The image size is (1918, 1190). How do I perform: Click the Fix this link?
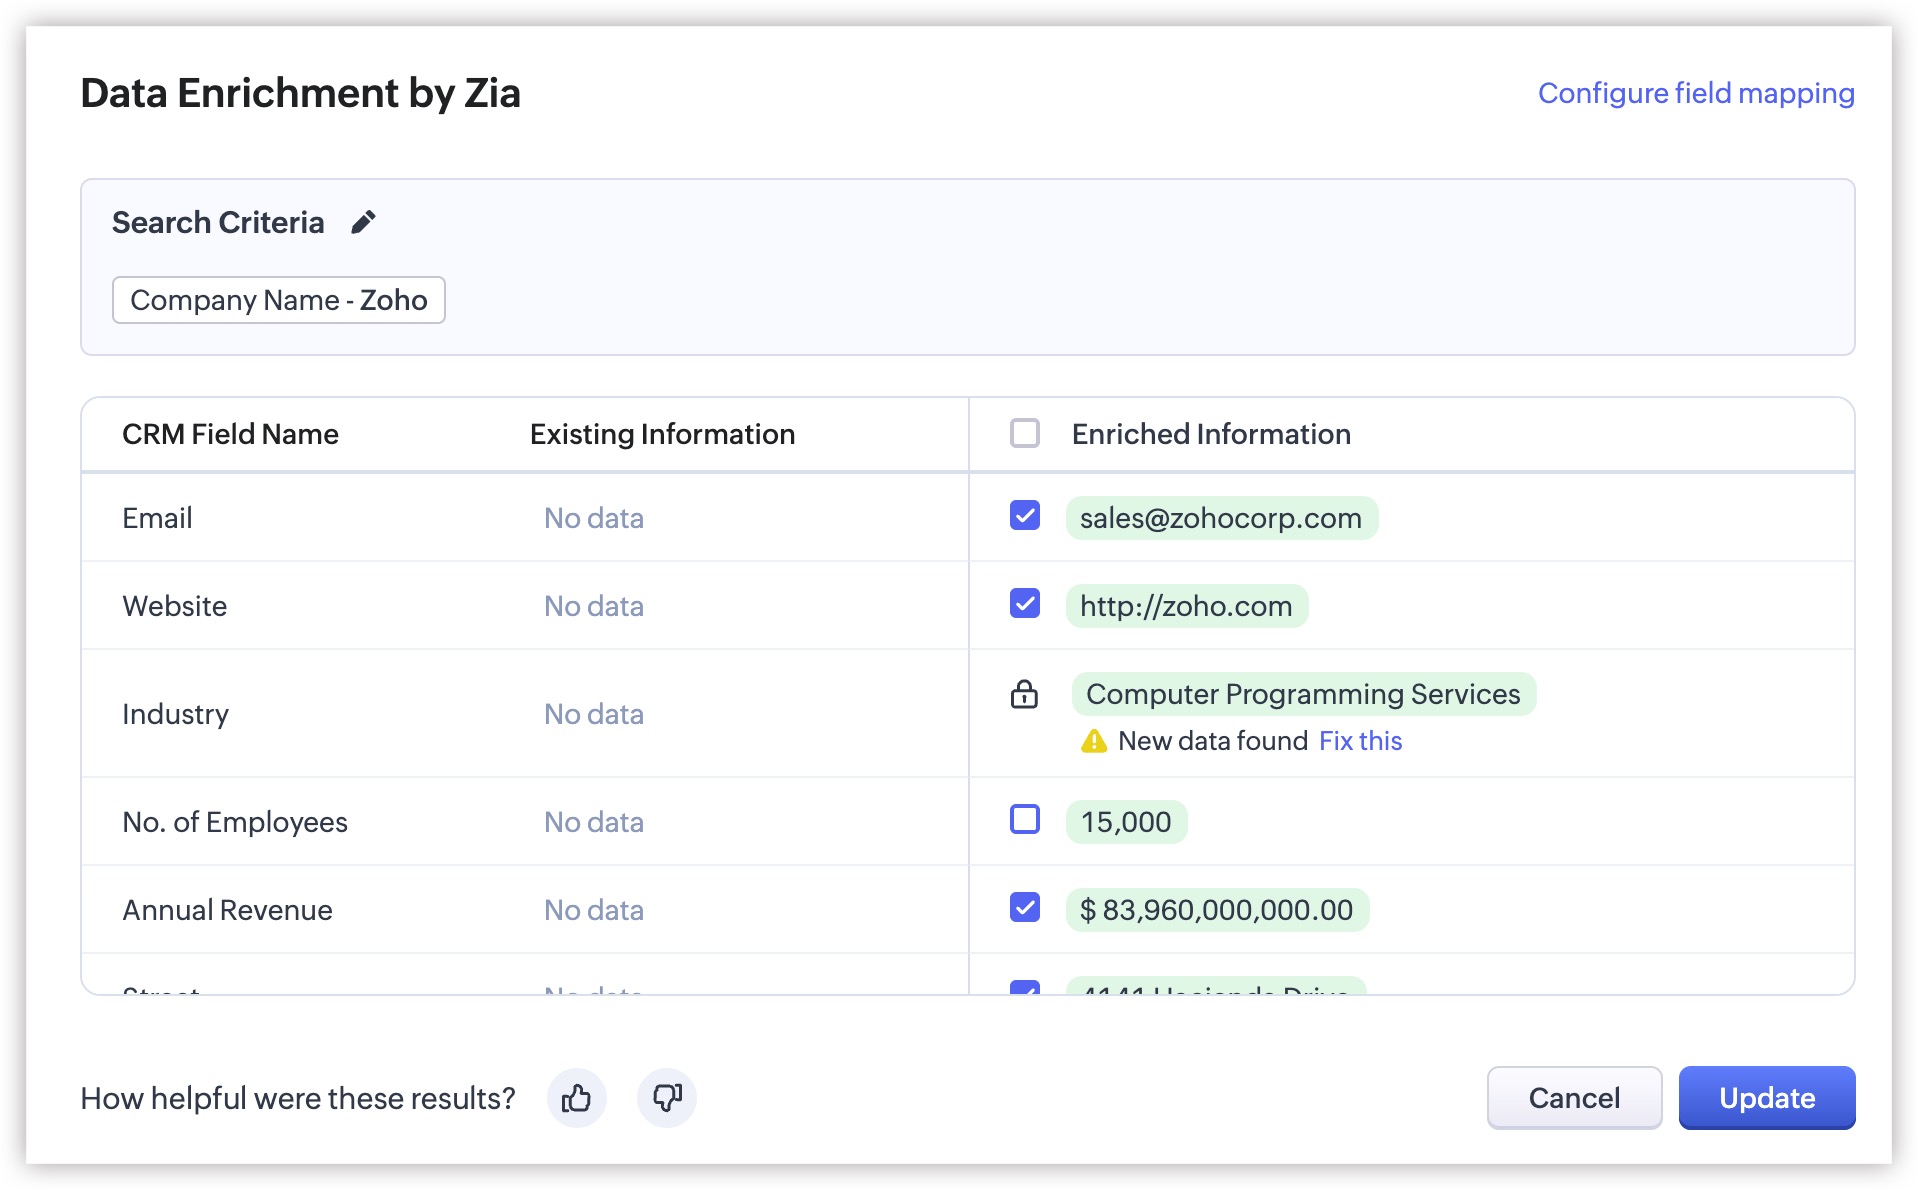point(1360,741)
